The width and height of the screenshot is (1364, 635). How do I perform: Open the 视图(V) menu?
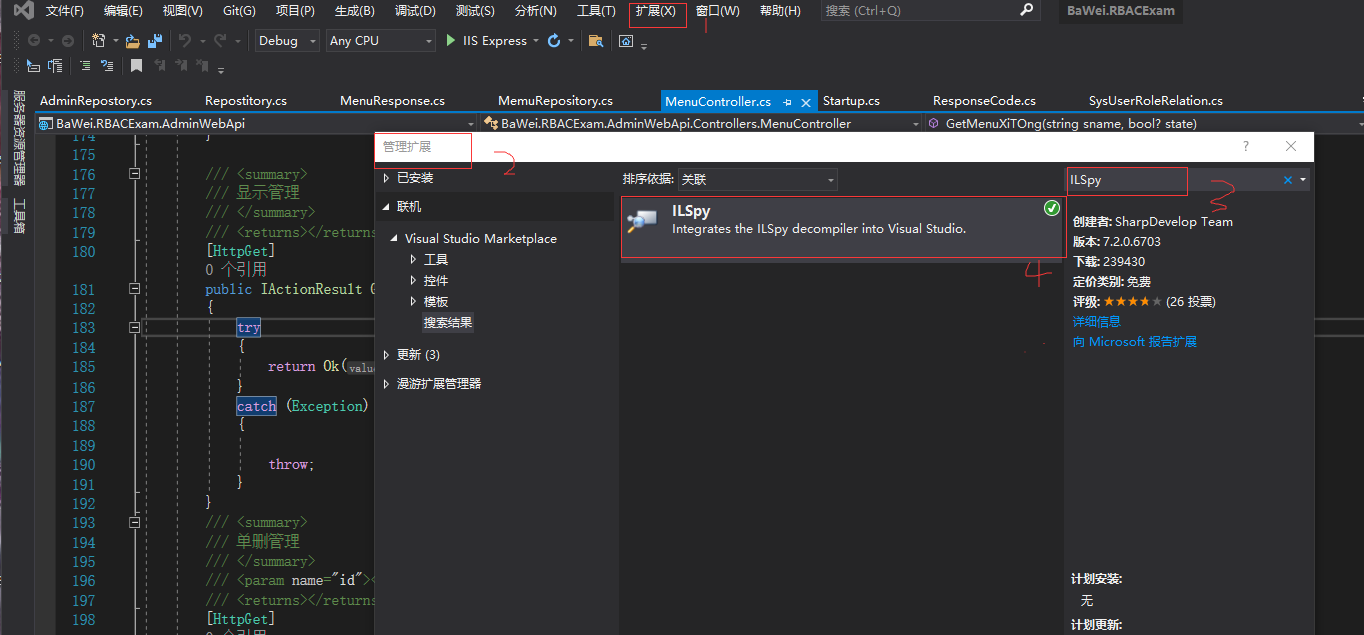(x=182, y=11)
